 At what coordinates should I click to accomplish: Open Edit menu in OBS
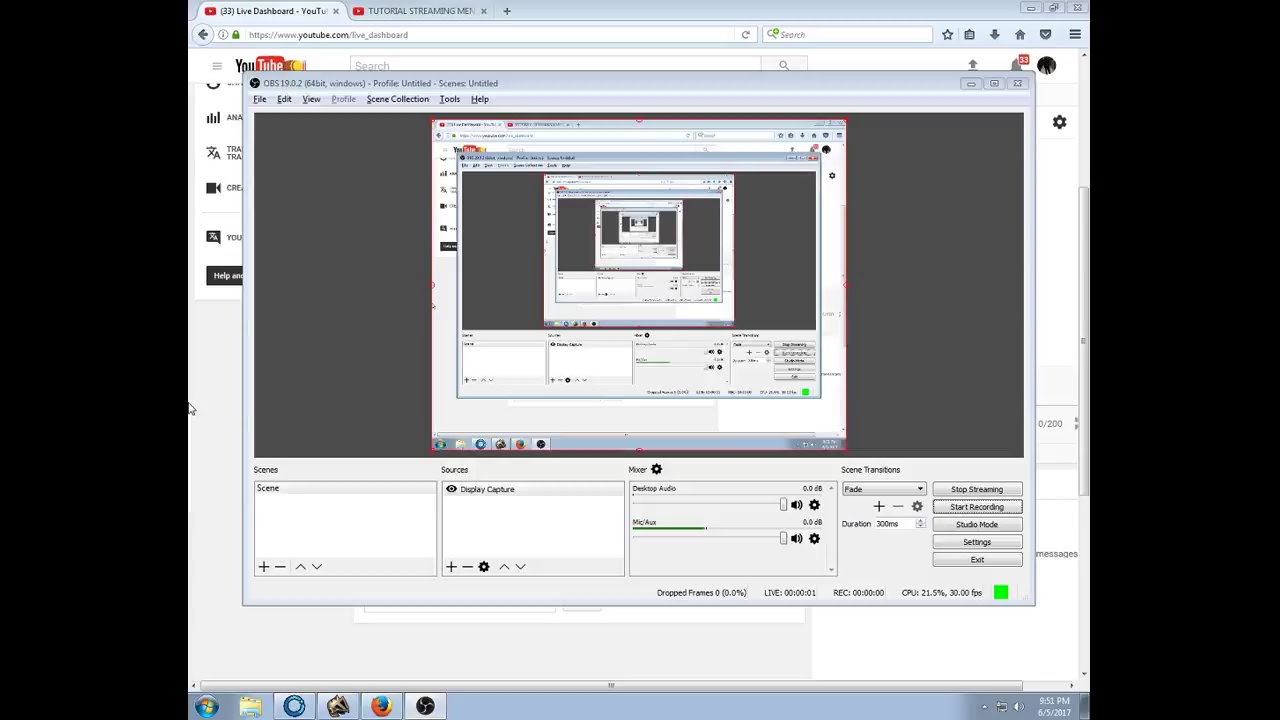pos(284,99)
